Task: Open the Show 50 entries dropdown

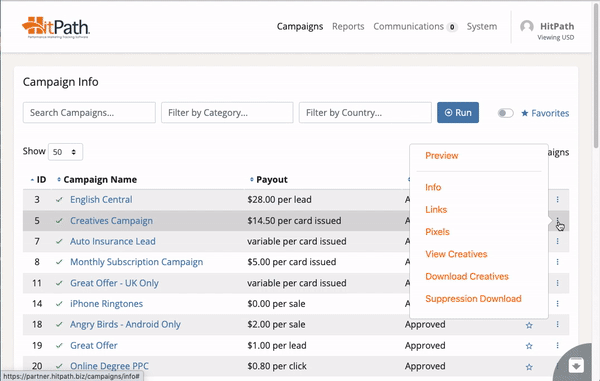Action: [65, 152]
